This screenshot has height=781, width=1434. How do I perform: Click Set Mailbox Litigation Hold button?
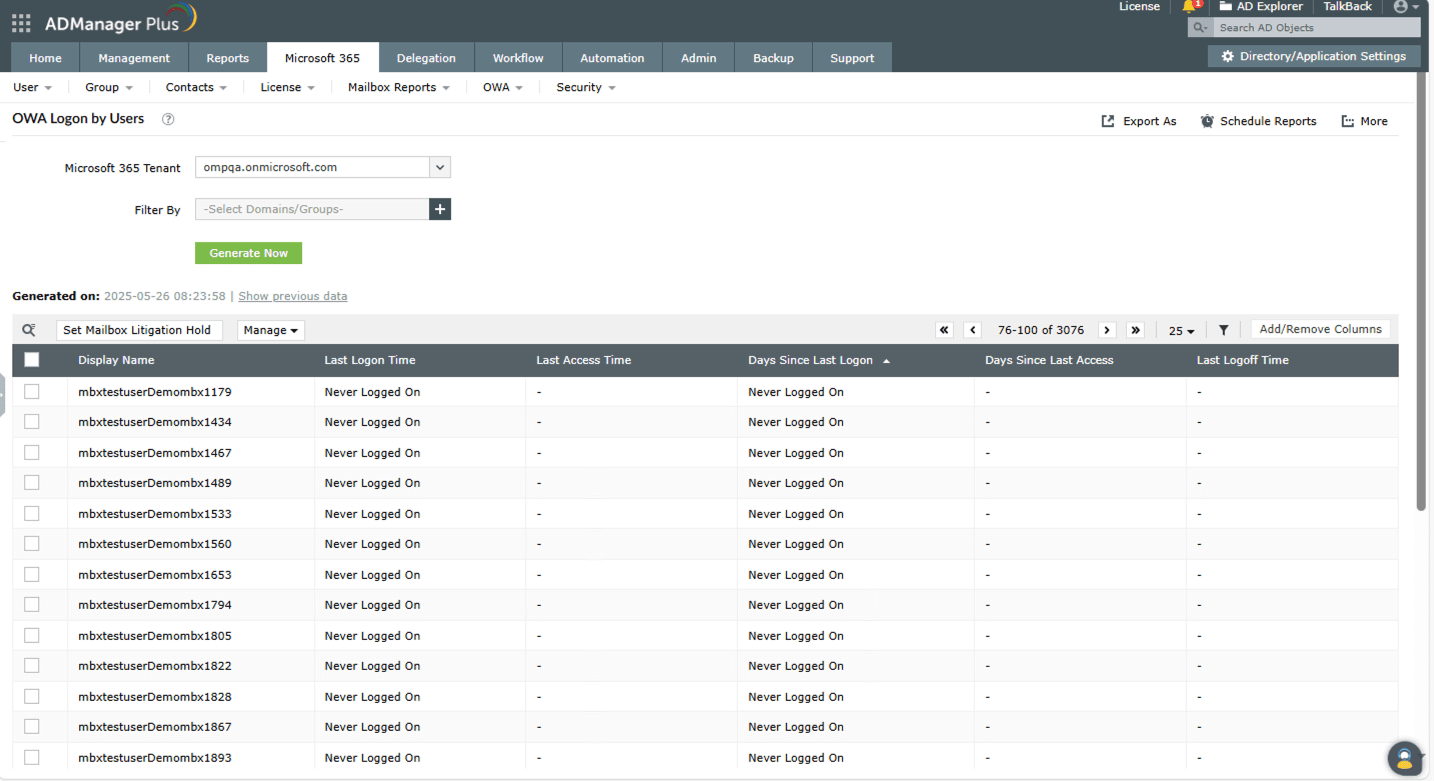tap(137, 330)
